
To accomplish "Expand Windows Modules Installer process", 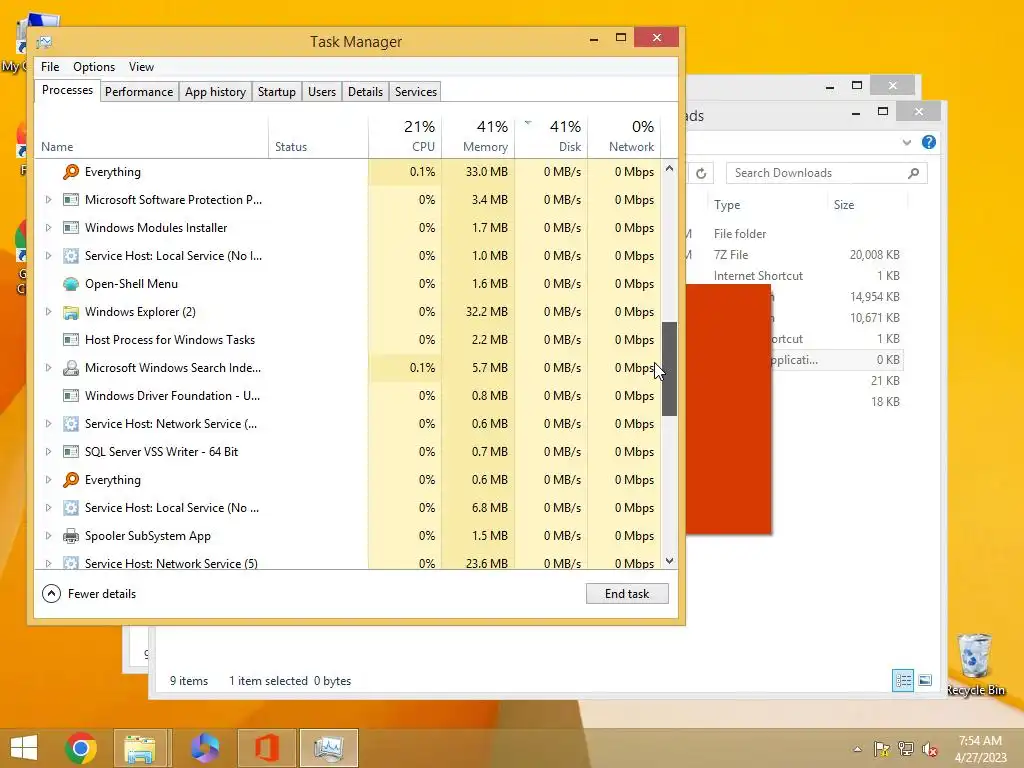I will 48,228.
